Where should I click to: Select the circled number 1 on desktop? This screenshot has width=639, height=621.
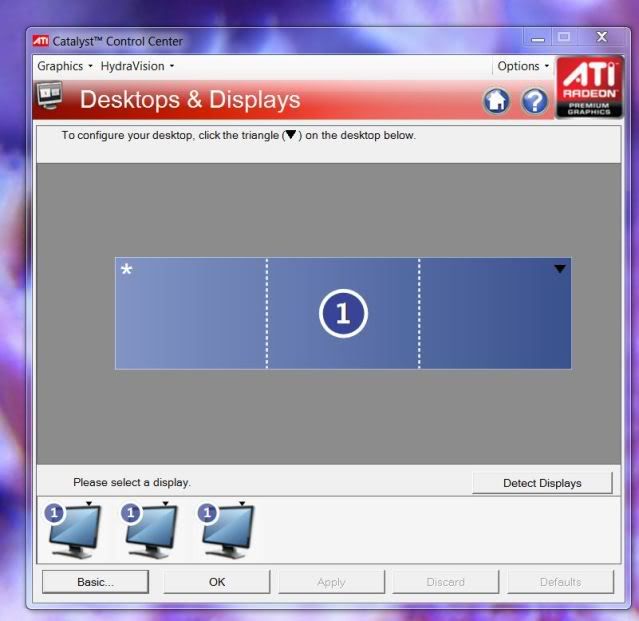pyautogui.click(x=343, y=313)
